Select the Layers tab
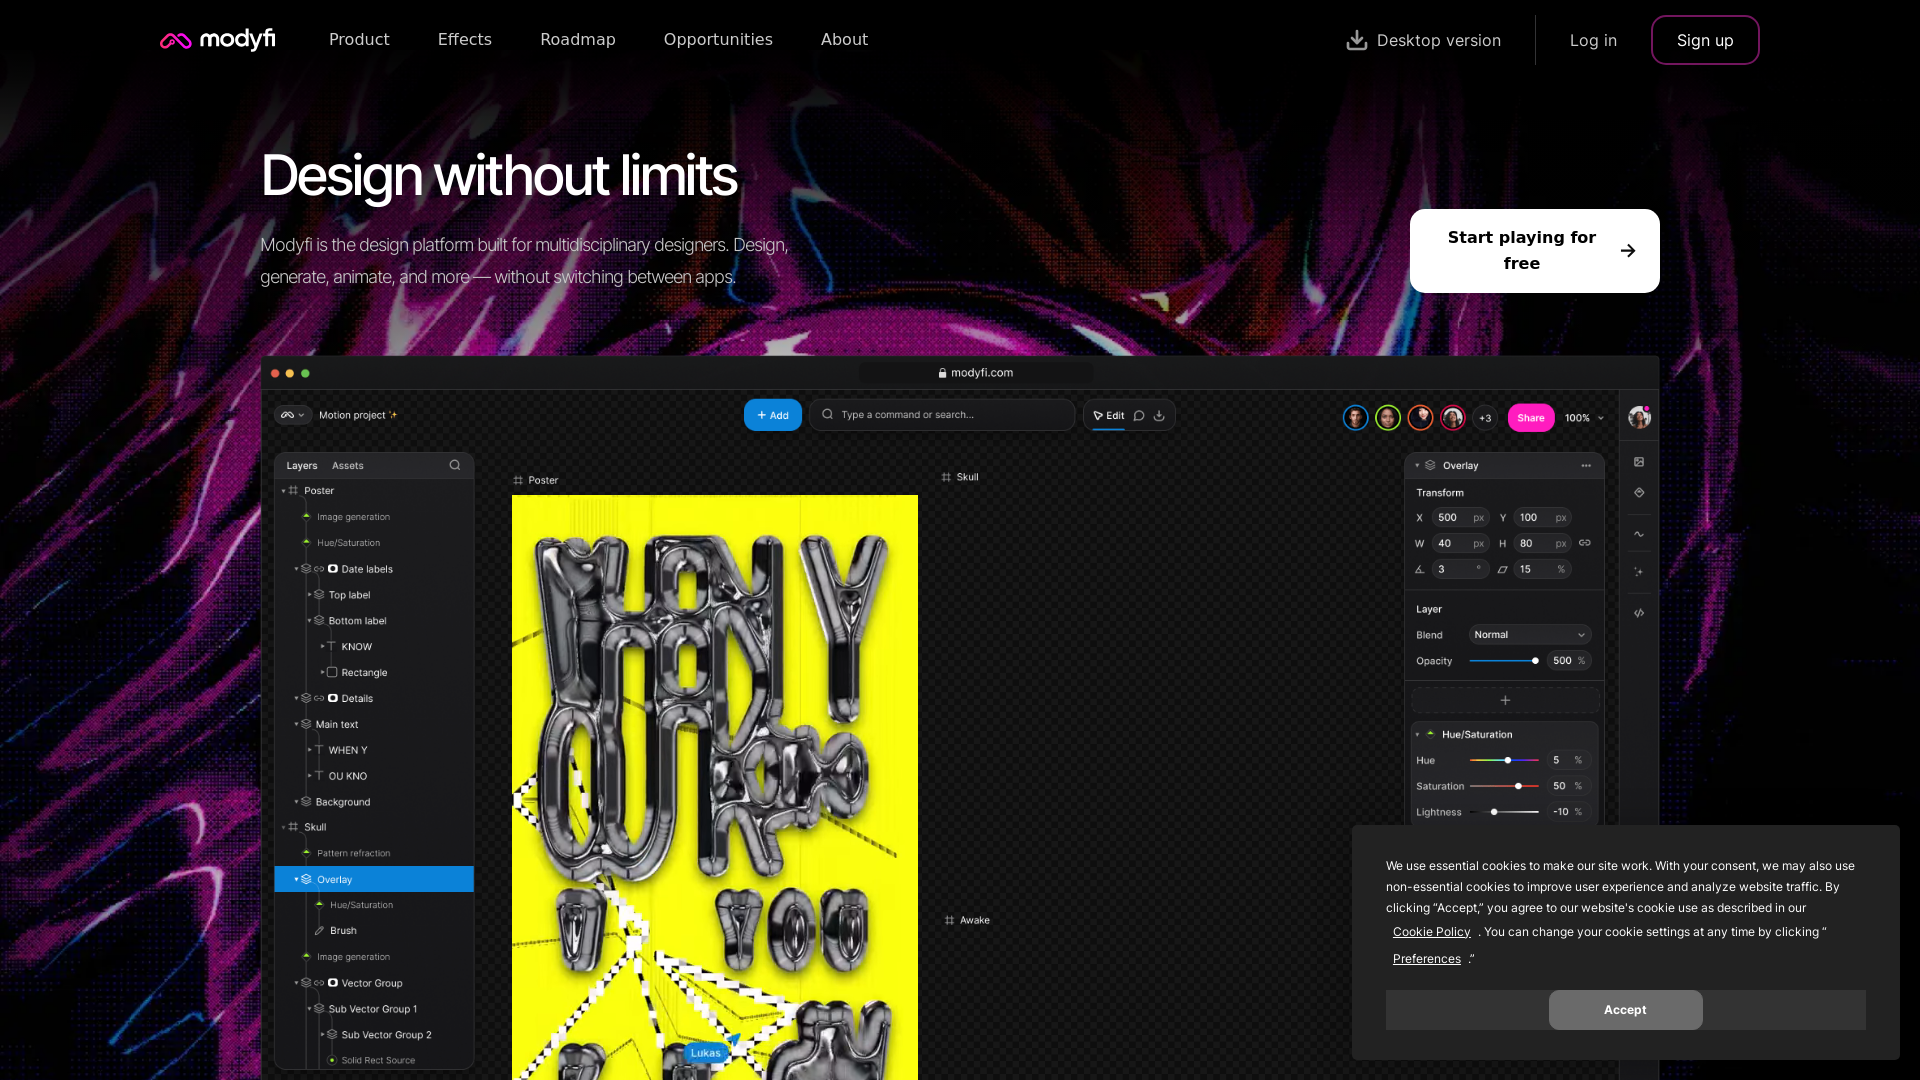Screen dimensions: 1920x1080 301,466
